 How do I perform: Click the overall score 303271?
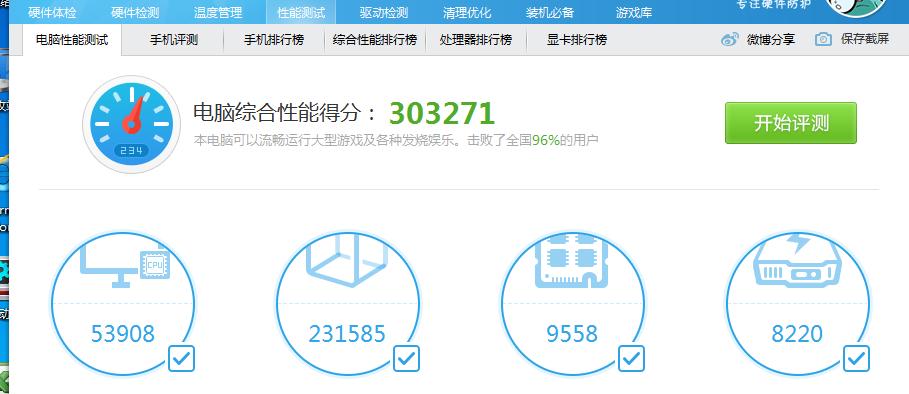(442, 114)
